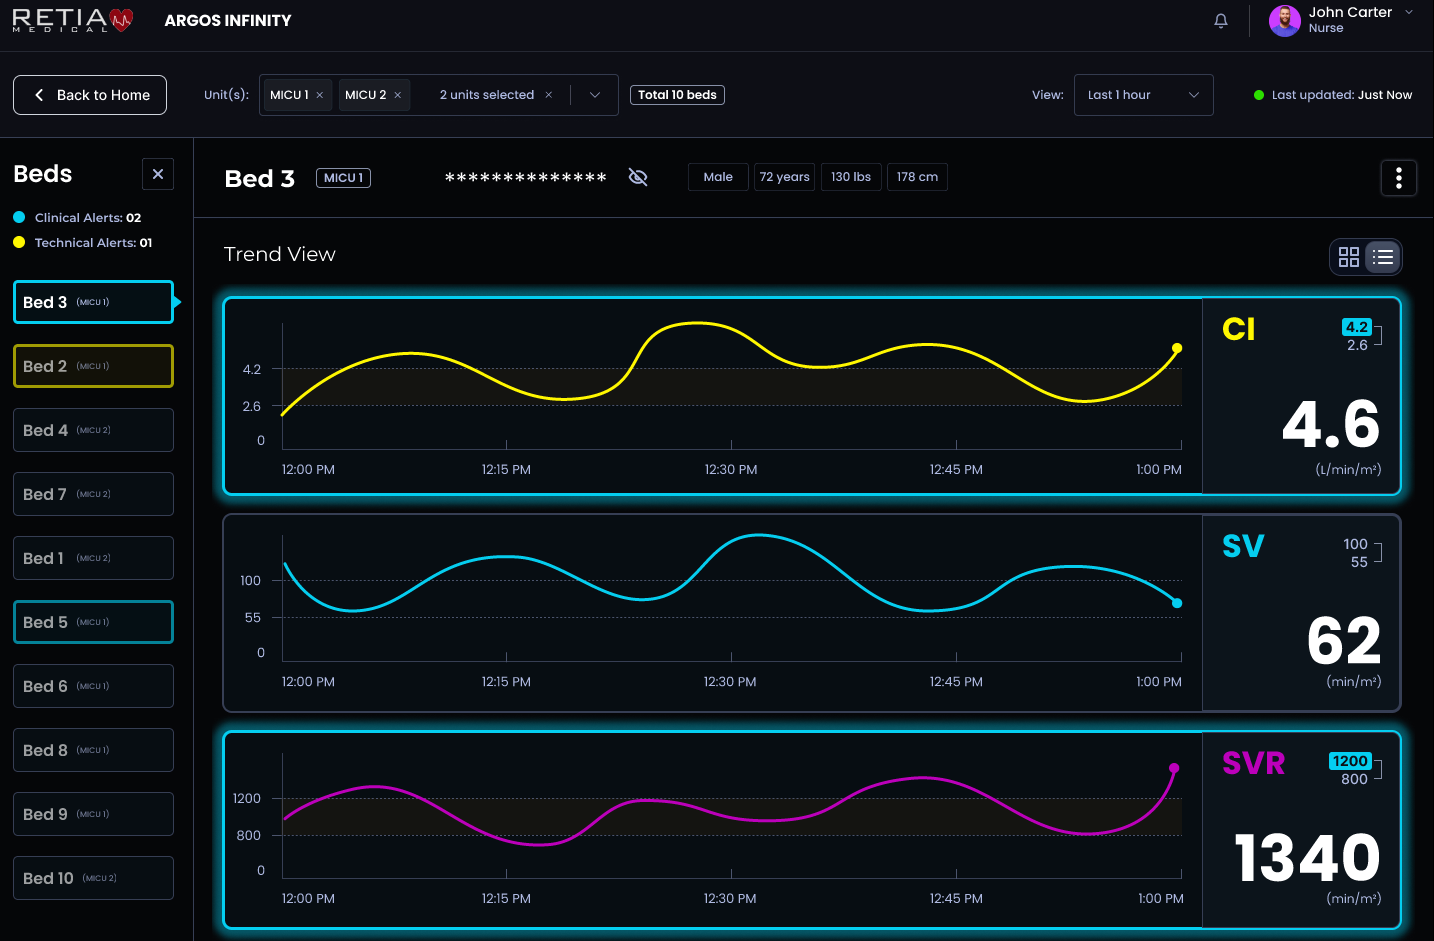
Task: Close the Beds sidebar panel
Action: (x=157, y=173)
